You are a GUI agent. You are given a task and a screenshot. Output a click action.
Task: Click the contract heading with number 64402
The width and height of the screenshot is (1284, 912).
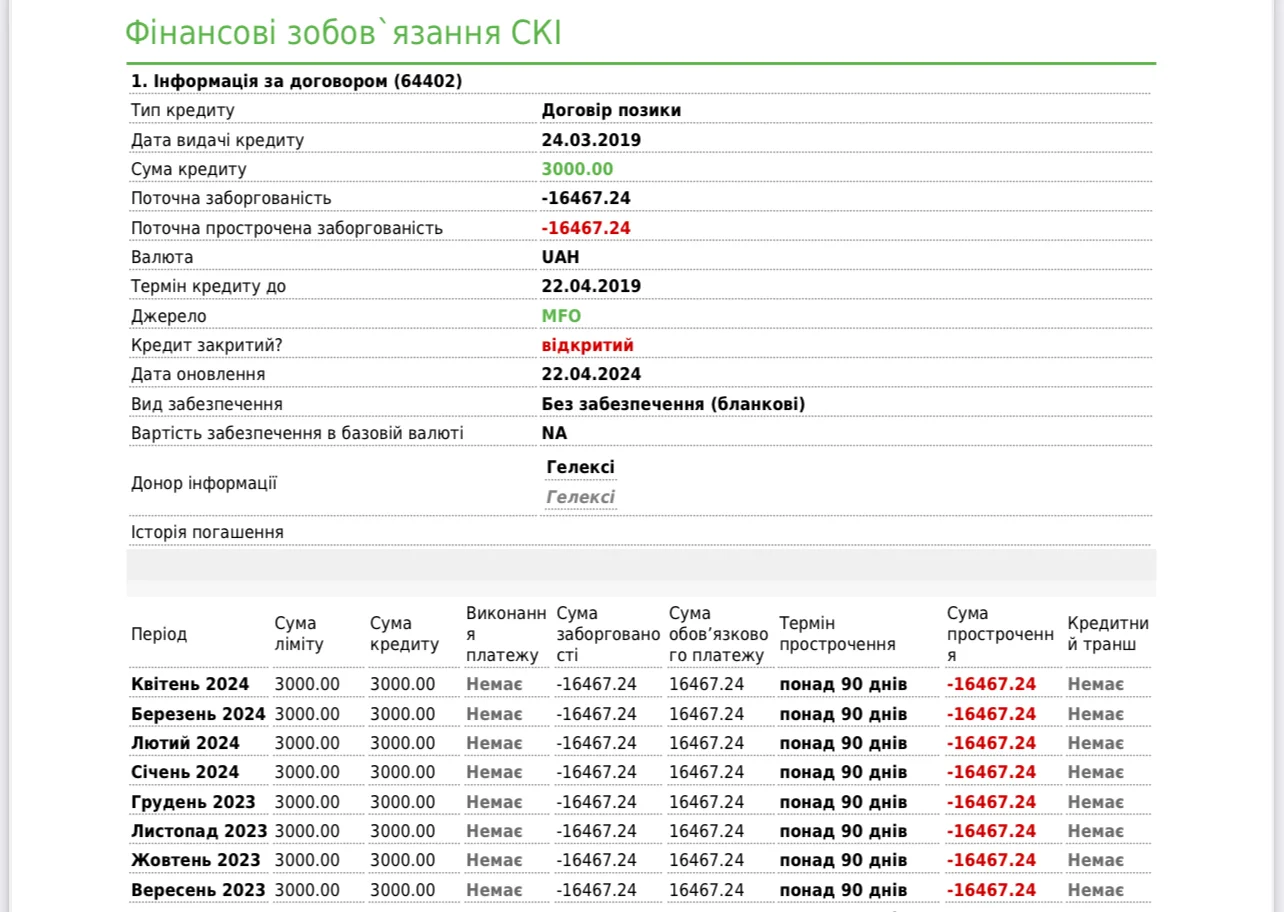[297, 81]
